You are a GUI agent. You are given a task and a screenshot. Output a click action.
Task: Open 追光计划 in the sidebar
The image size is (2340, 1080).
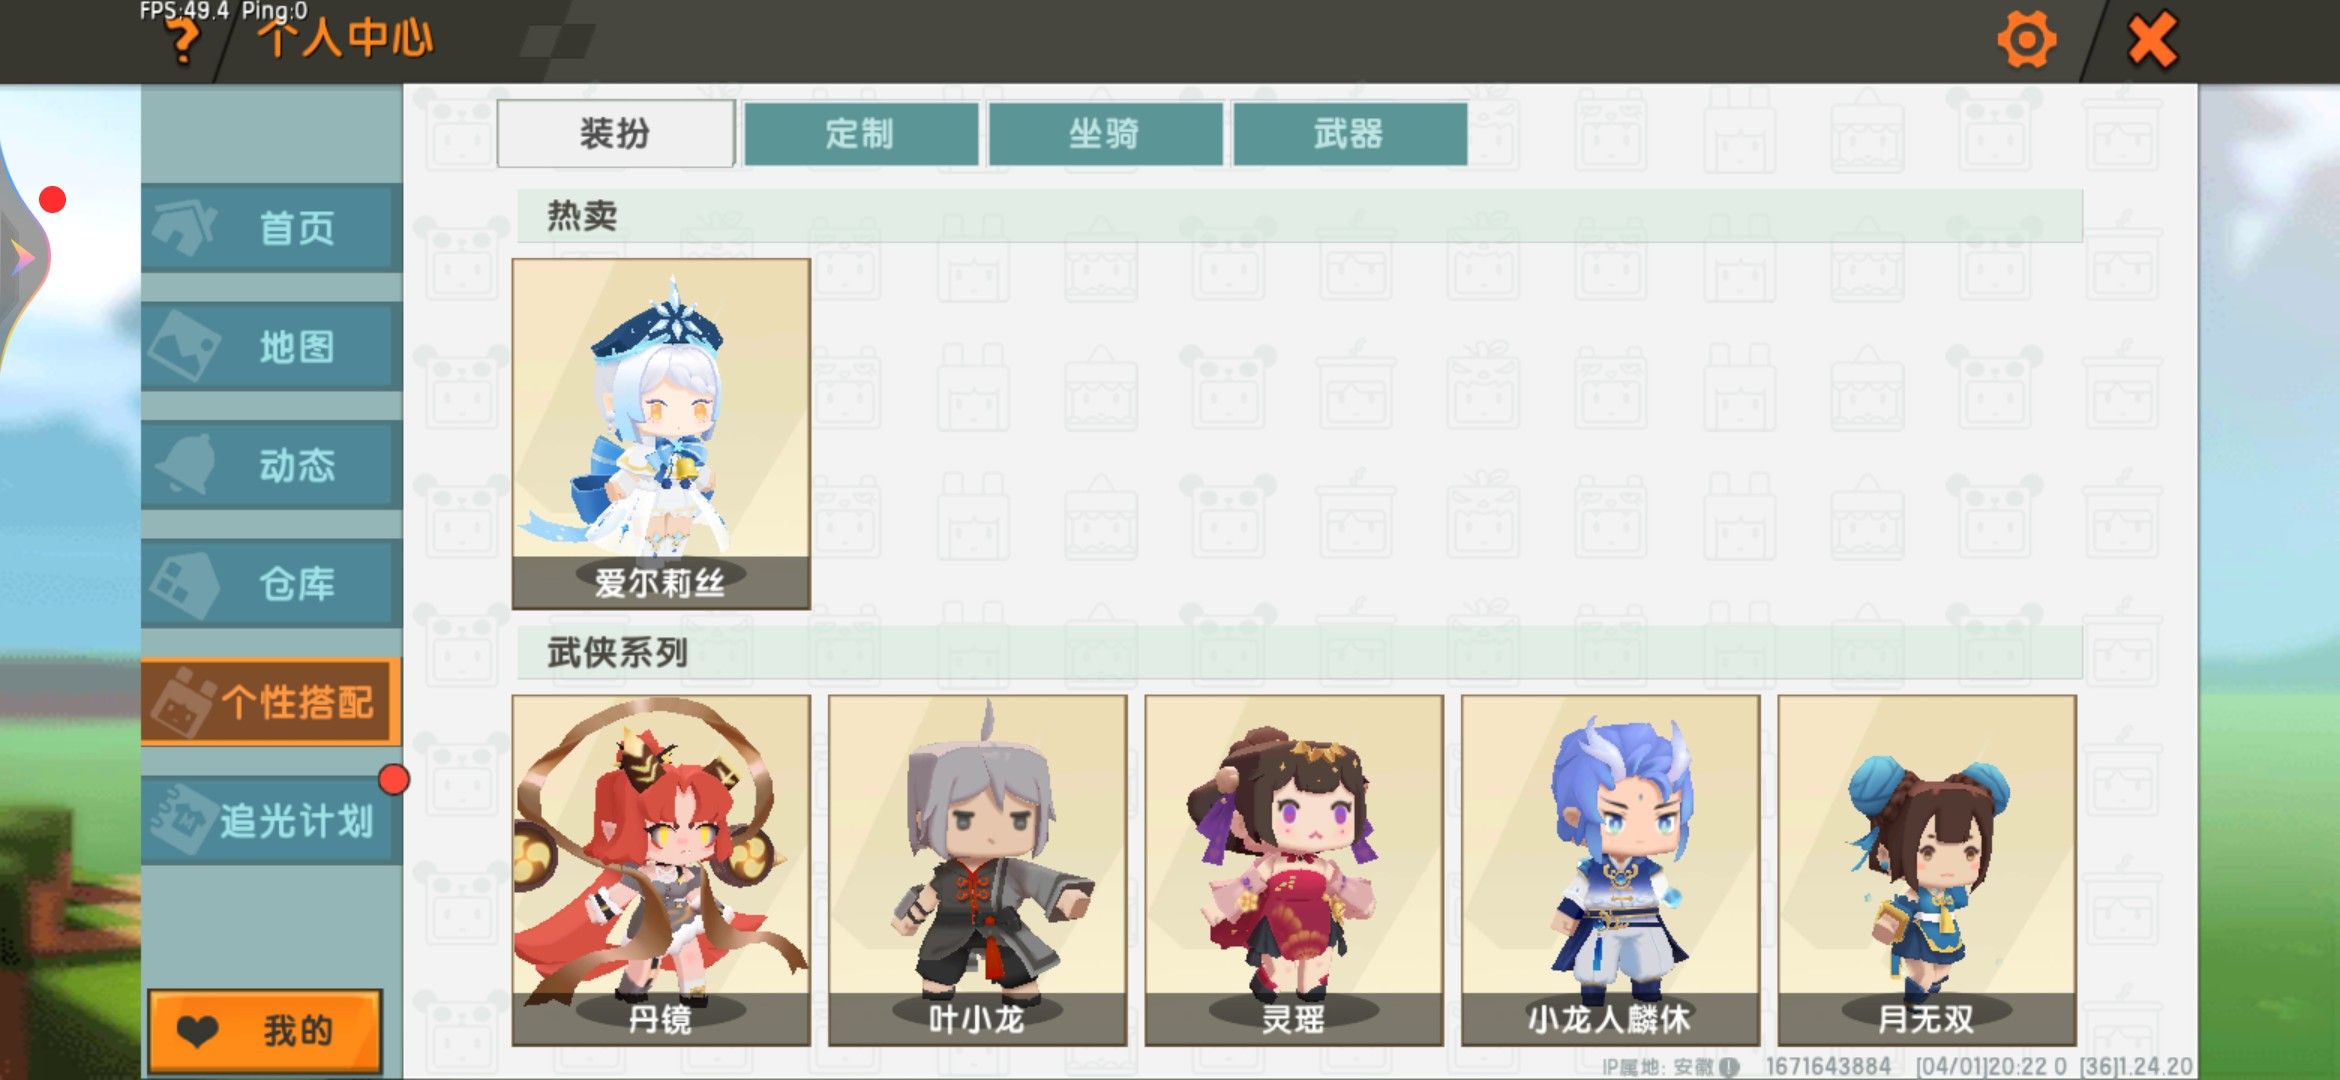[x=272, y=821]
